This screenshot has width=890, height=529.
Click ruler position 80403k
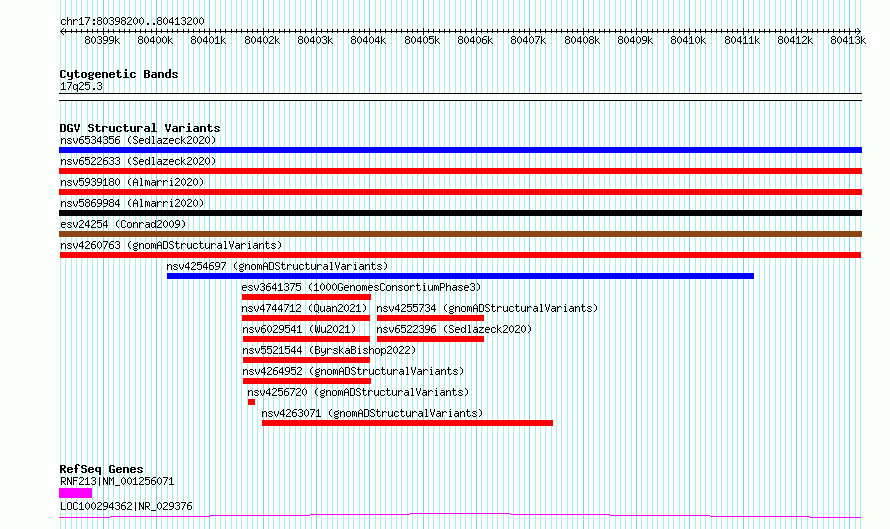[x=315, y=40]
